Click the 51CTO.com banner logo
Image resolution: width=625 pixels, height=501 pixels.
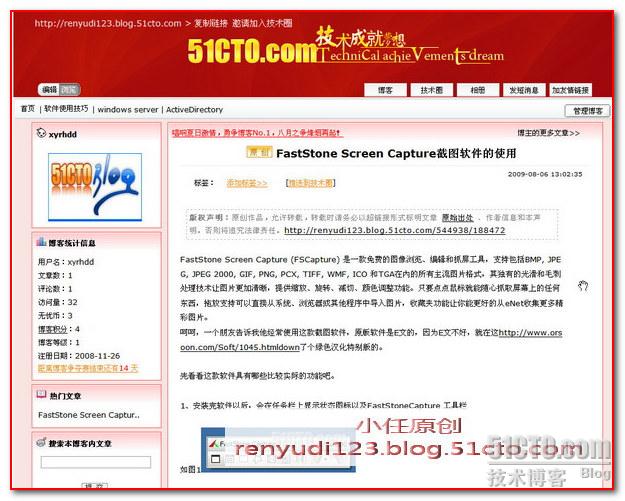(252, 51)
